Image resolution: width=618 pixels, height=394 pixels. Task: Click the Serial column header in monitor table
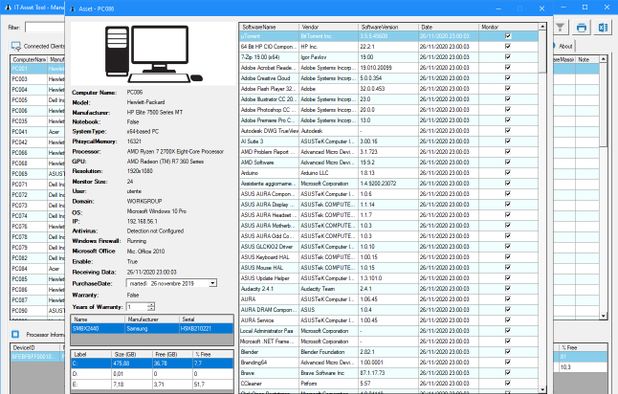(206, 319)
